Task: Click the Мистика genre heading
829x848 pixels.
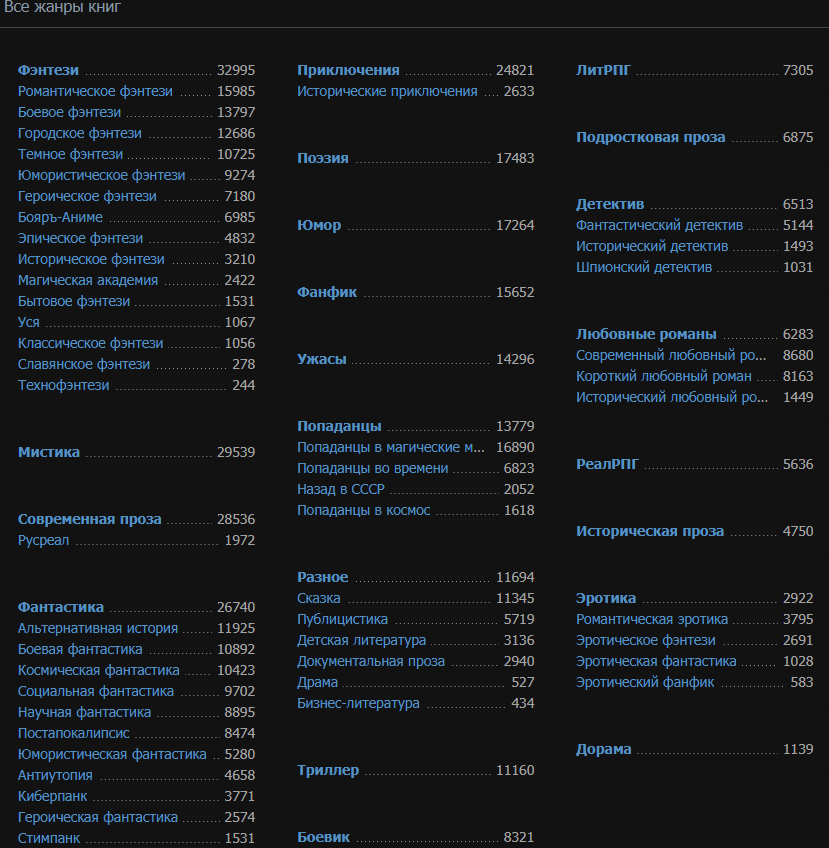Action: (49, 452)
